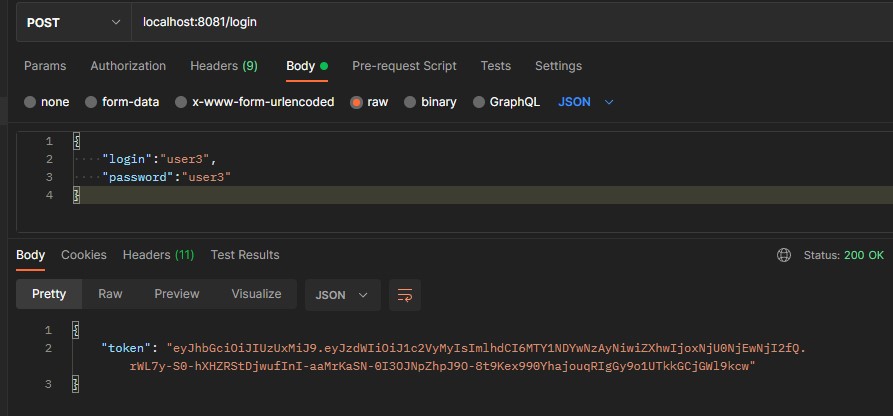The height and width of the screenshot is (416, 893).
Task: Switch to the Preview response view
Action: coord(177,294)
